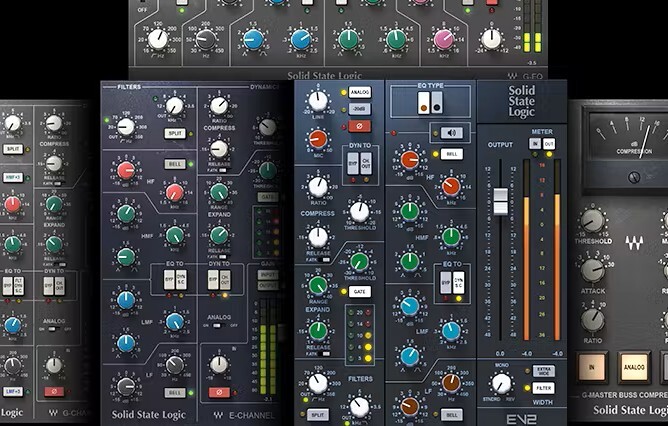This screenshot has height=426, width=668.
Task: Click EQ TO DYN S-C button in E-Channel
Action: point(181,279)
